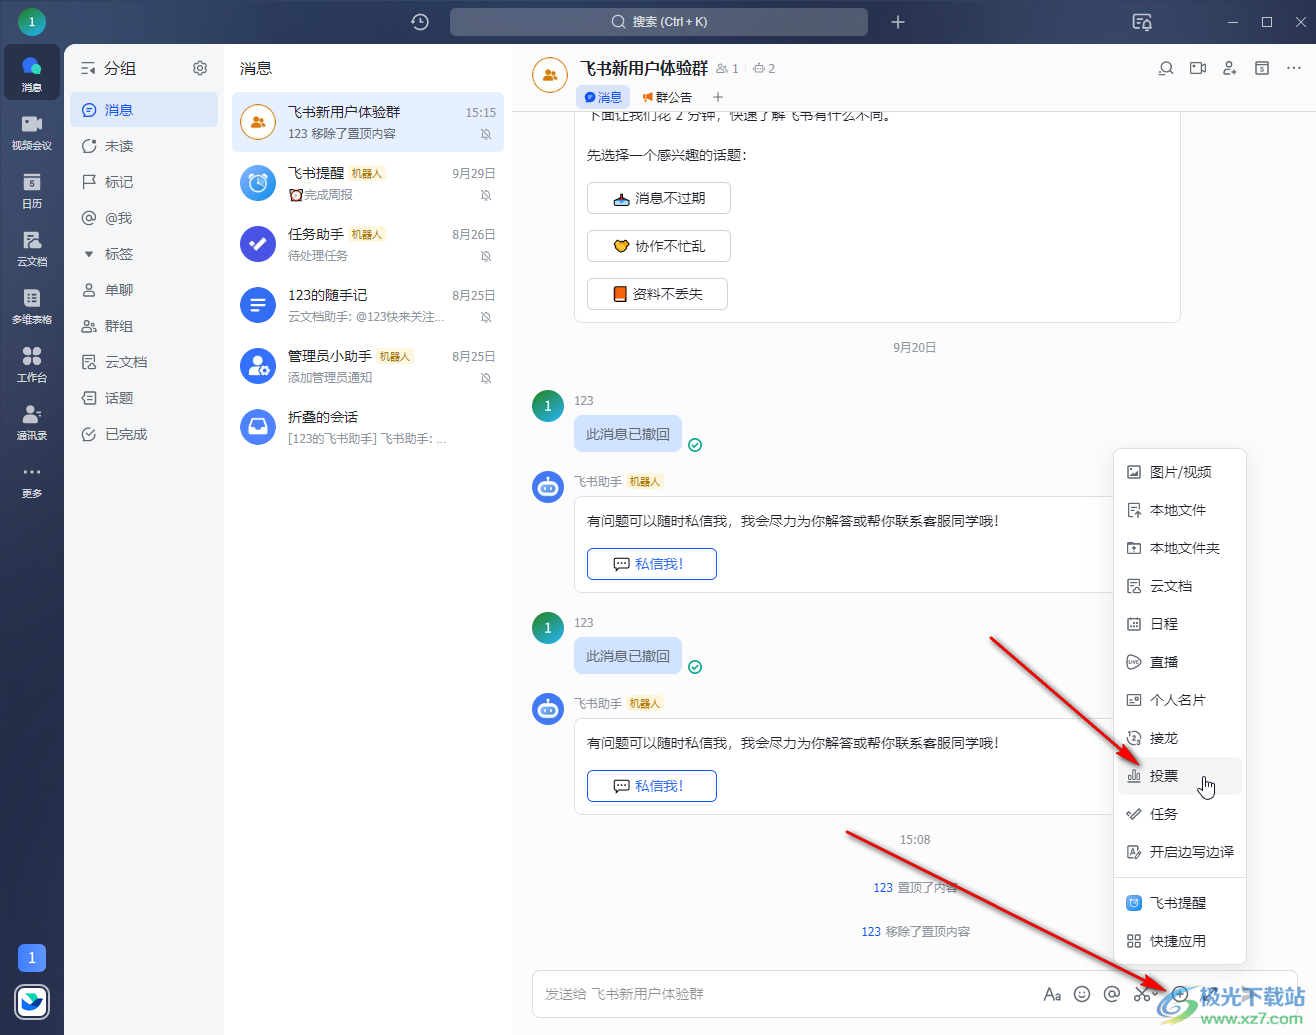Click the 123 link in 移除了置顶内容 notice
1316x1035 pixels.
(x=871, y=931)
